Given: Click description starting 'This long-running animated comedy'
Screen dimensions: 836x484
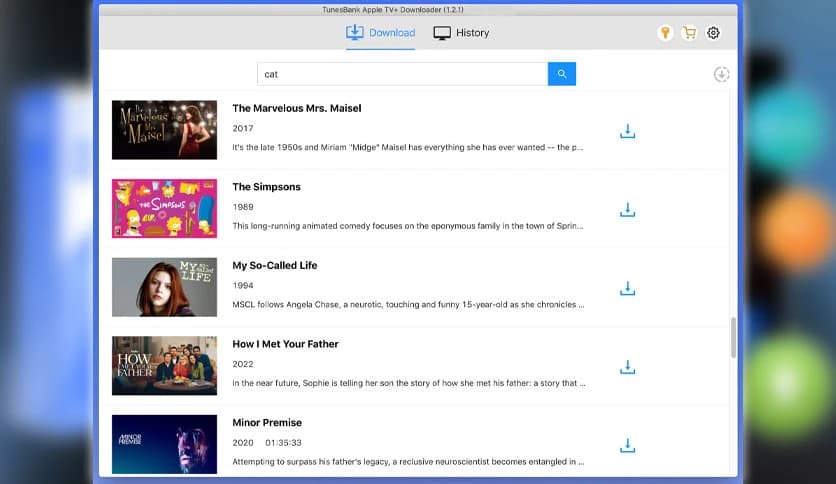Looking at the screenshot, I should 407,226.
